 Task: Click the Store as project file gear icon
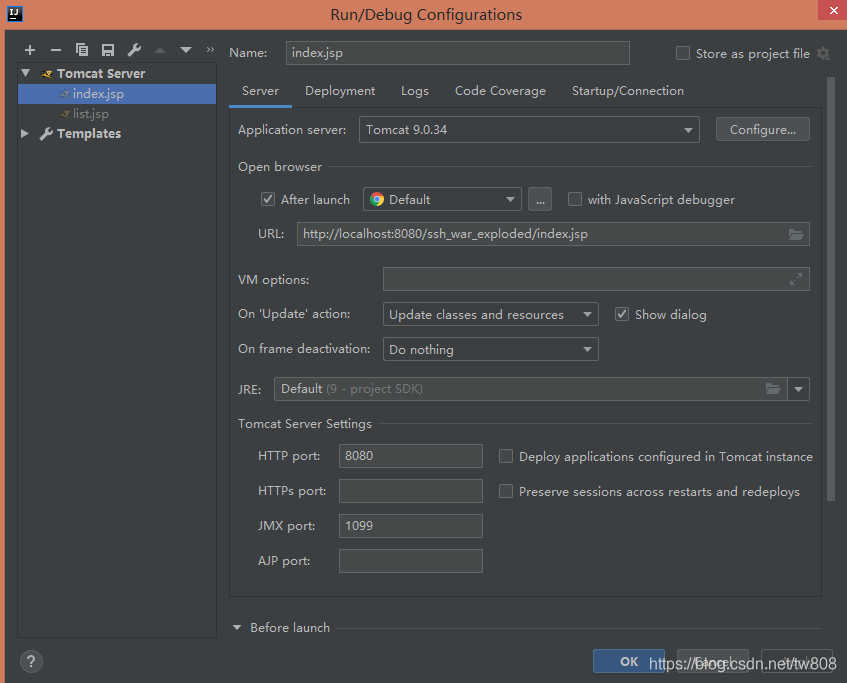[x=823, y=53]
